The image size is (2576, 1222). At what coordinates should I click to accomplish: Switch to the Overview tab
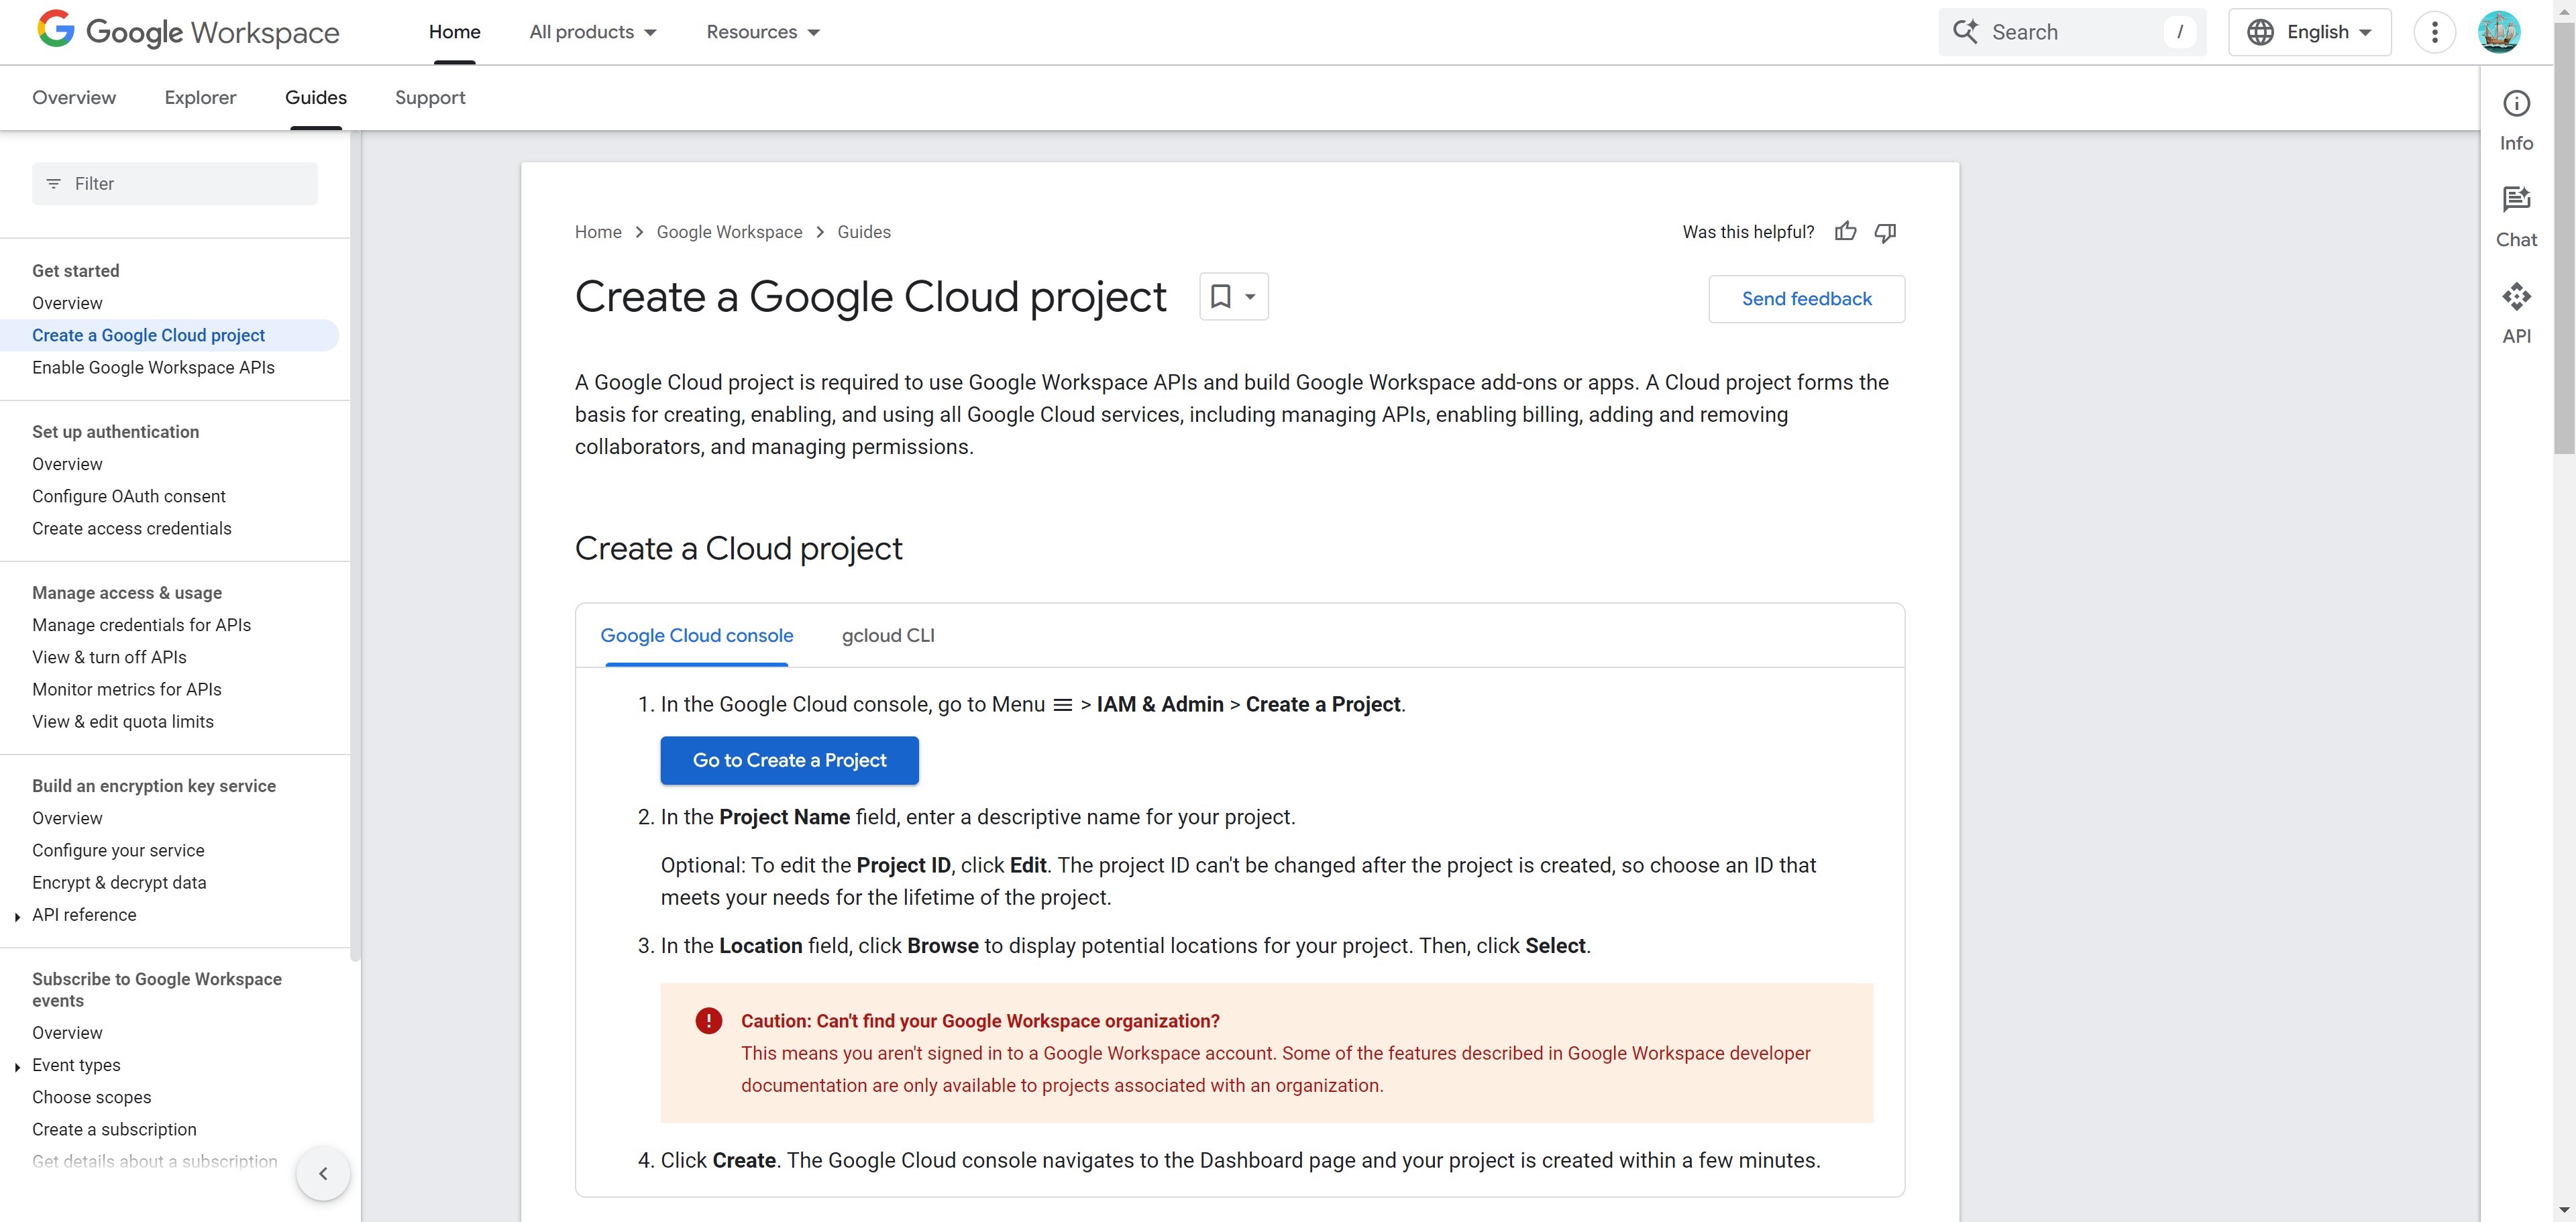coord(74,97)
